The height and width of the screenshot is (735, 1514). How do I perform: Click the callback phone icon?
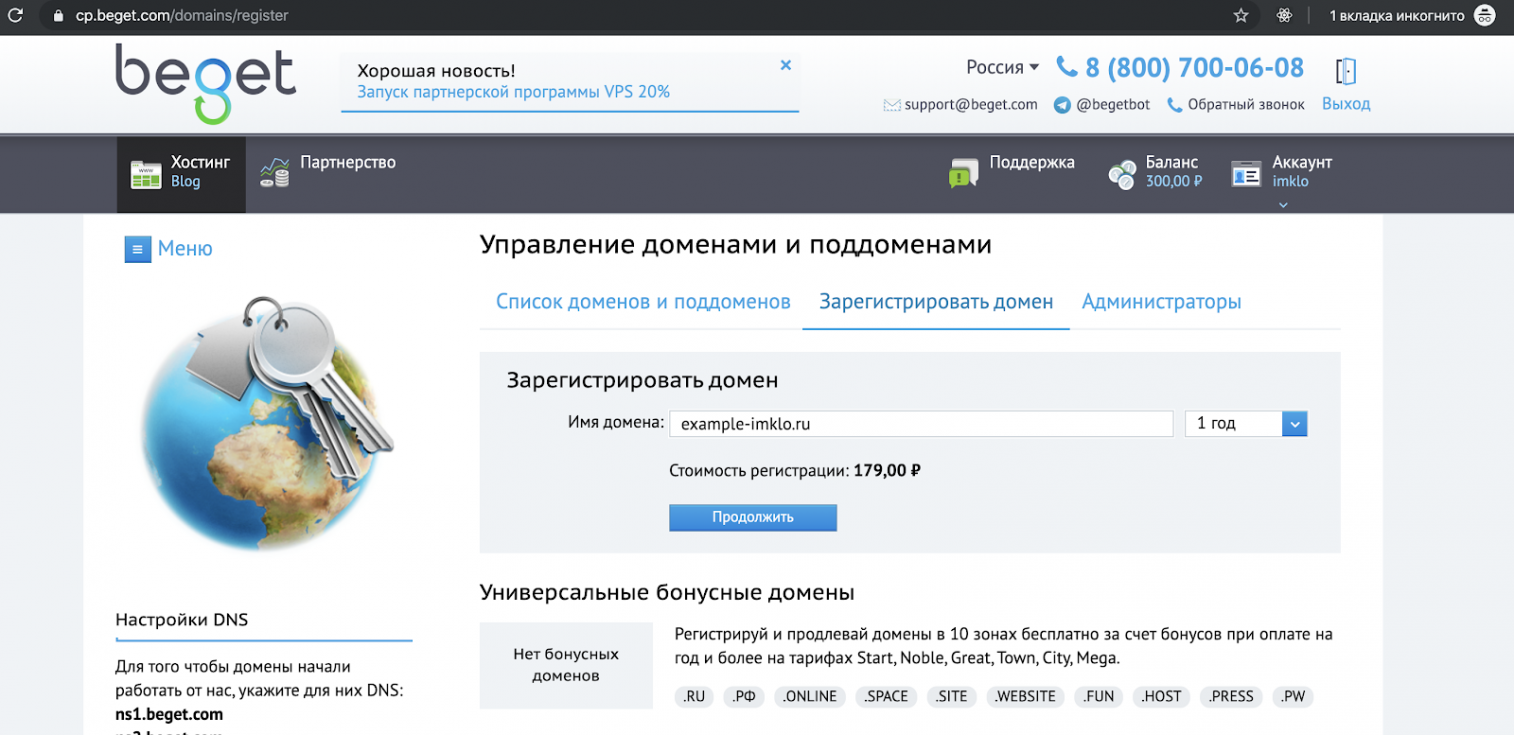[x=1175, y=105]
